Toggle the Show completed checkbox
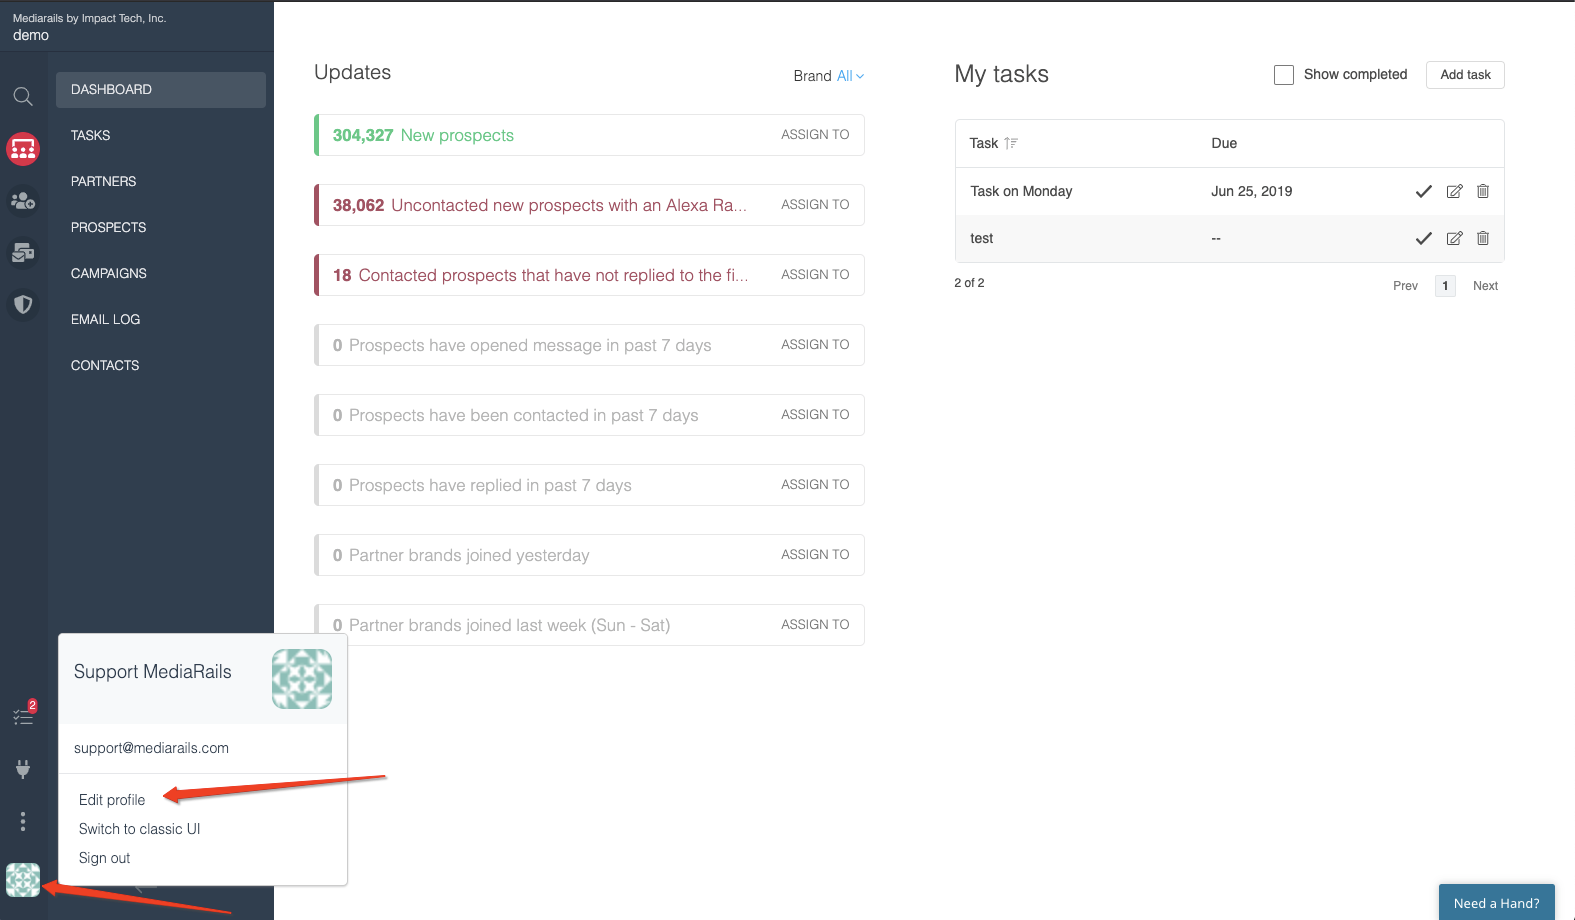This screenshot has width=1575, height=920. pos(1284,75)
